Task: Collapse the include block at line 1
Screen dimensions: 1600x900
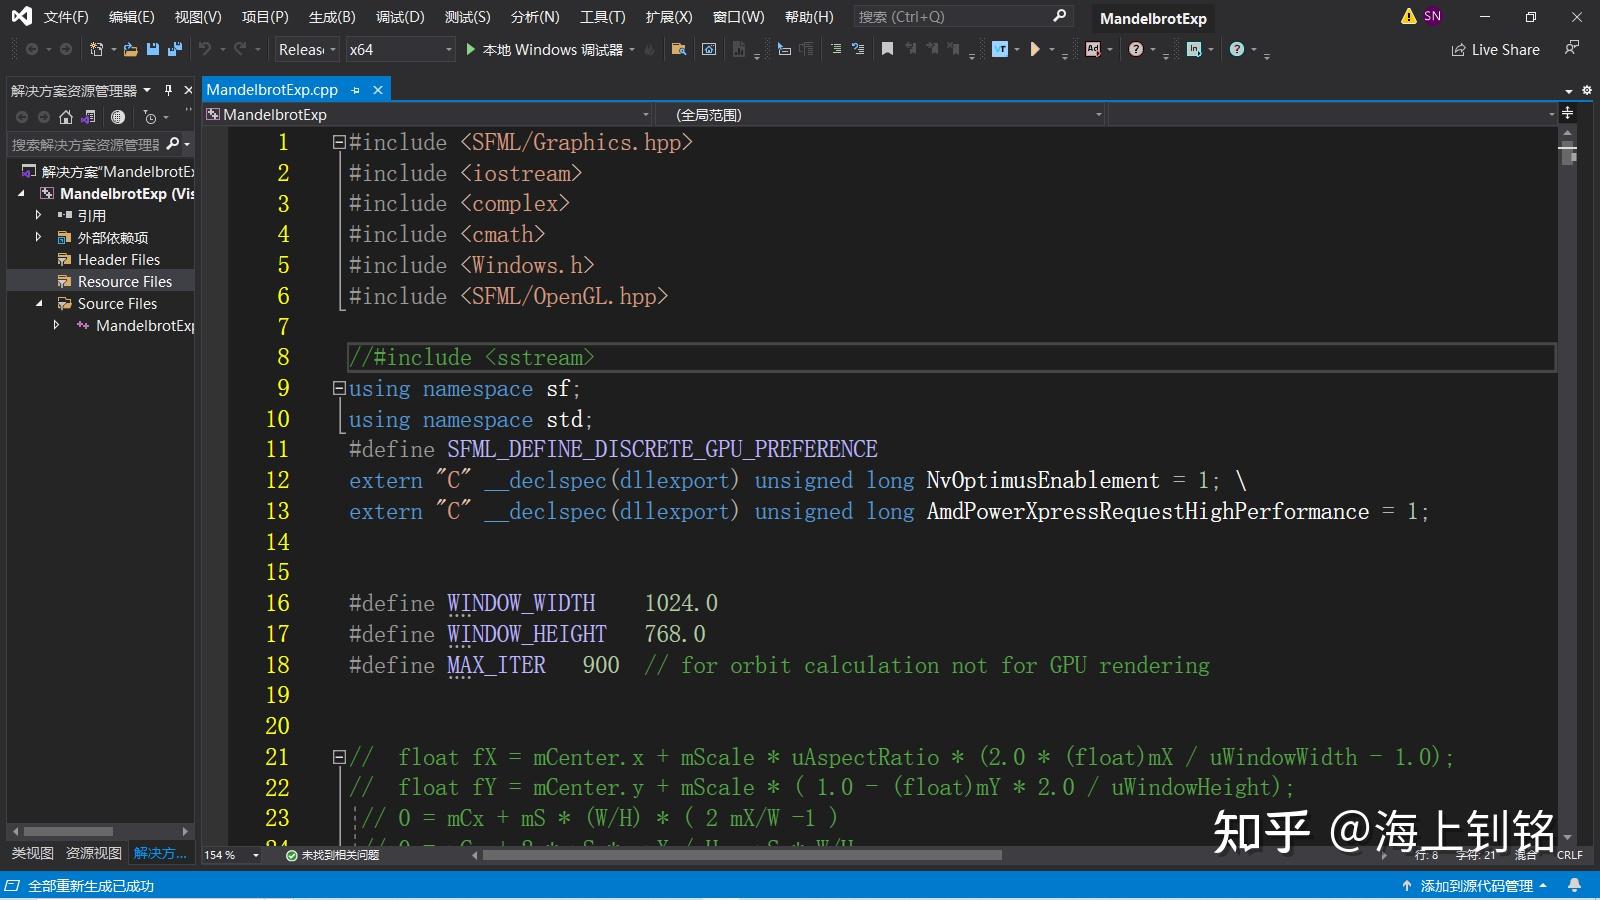Action: coord(339,143)
